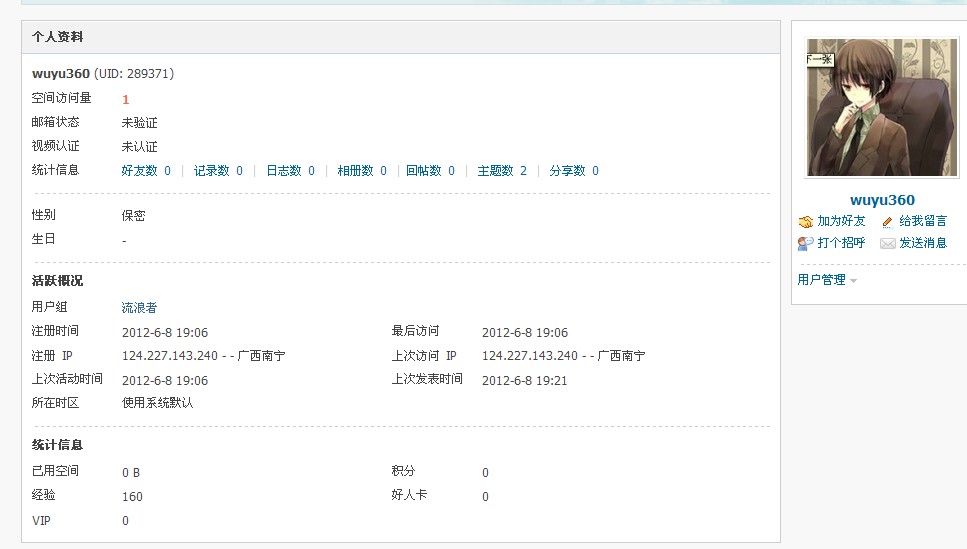967x549 pixels.
Task: Click the 给我留言 link
Action: coord(923,221)
